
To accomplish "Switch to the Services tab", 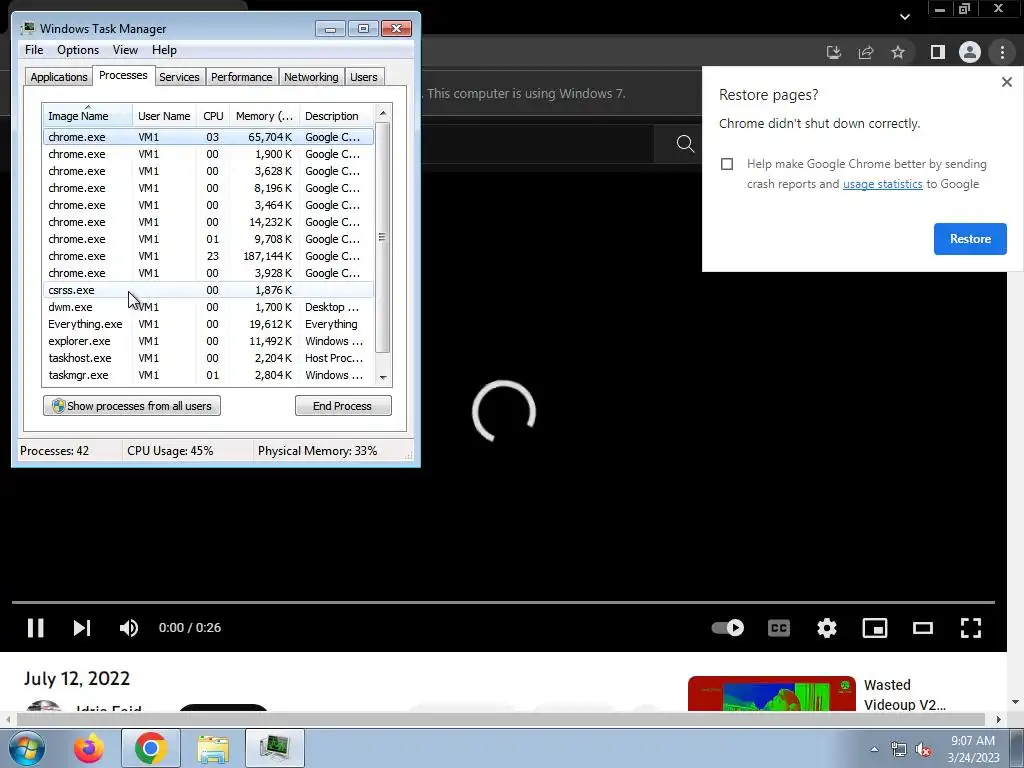I will 179,77.
